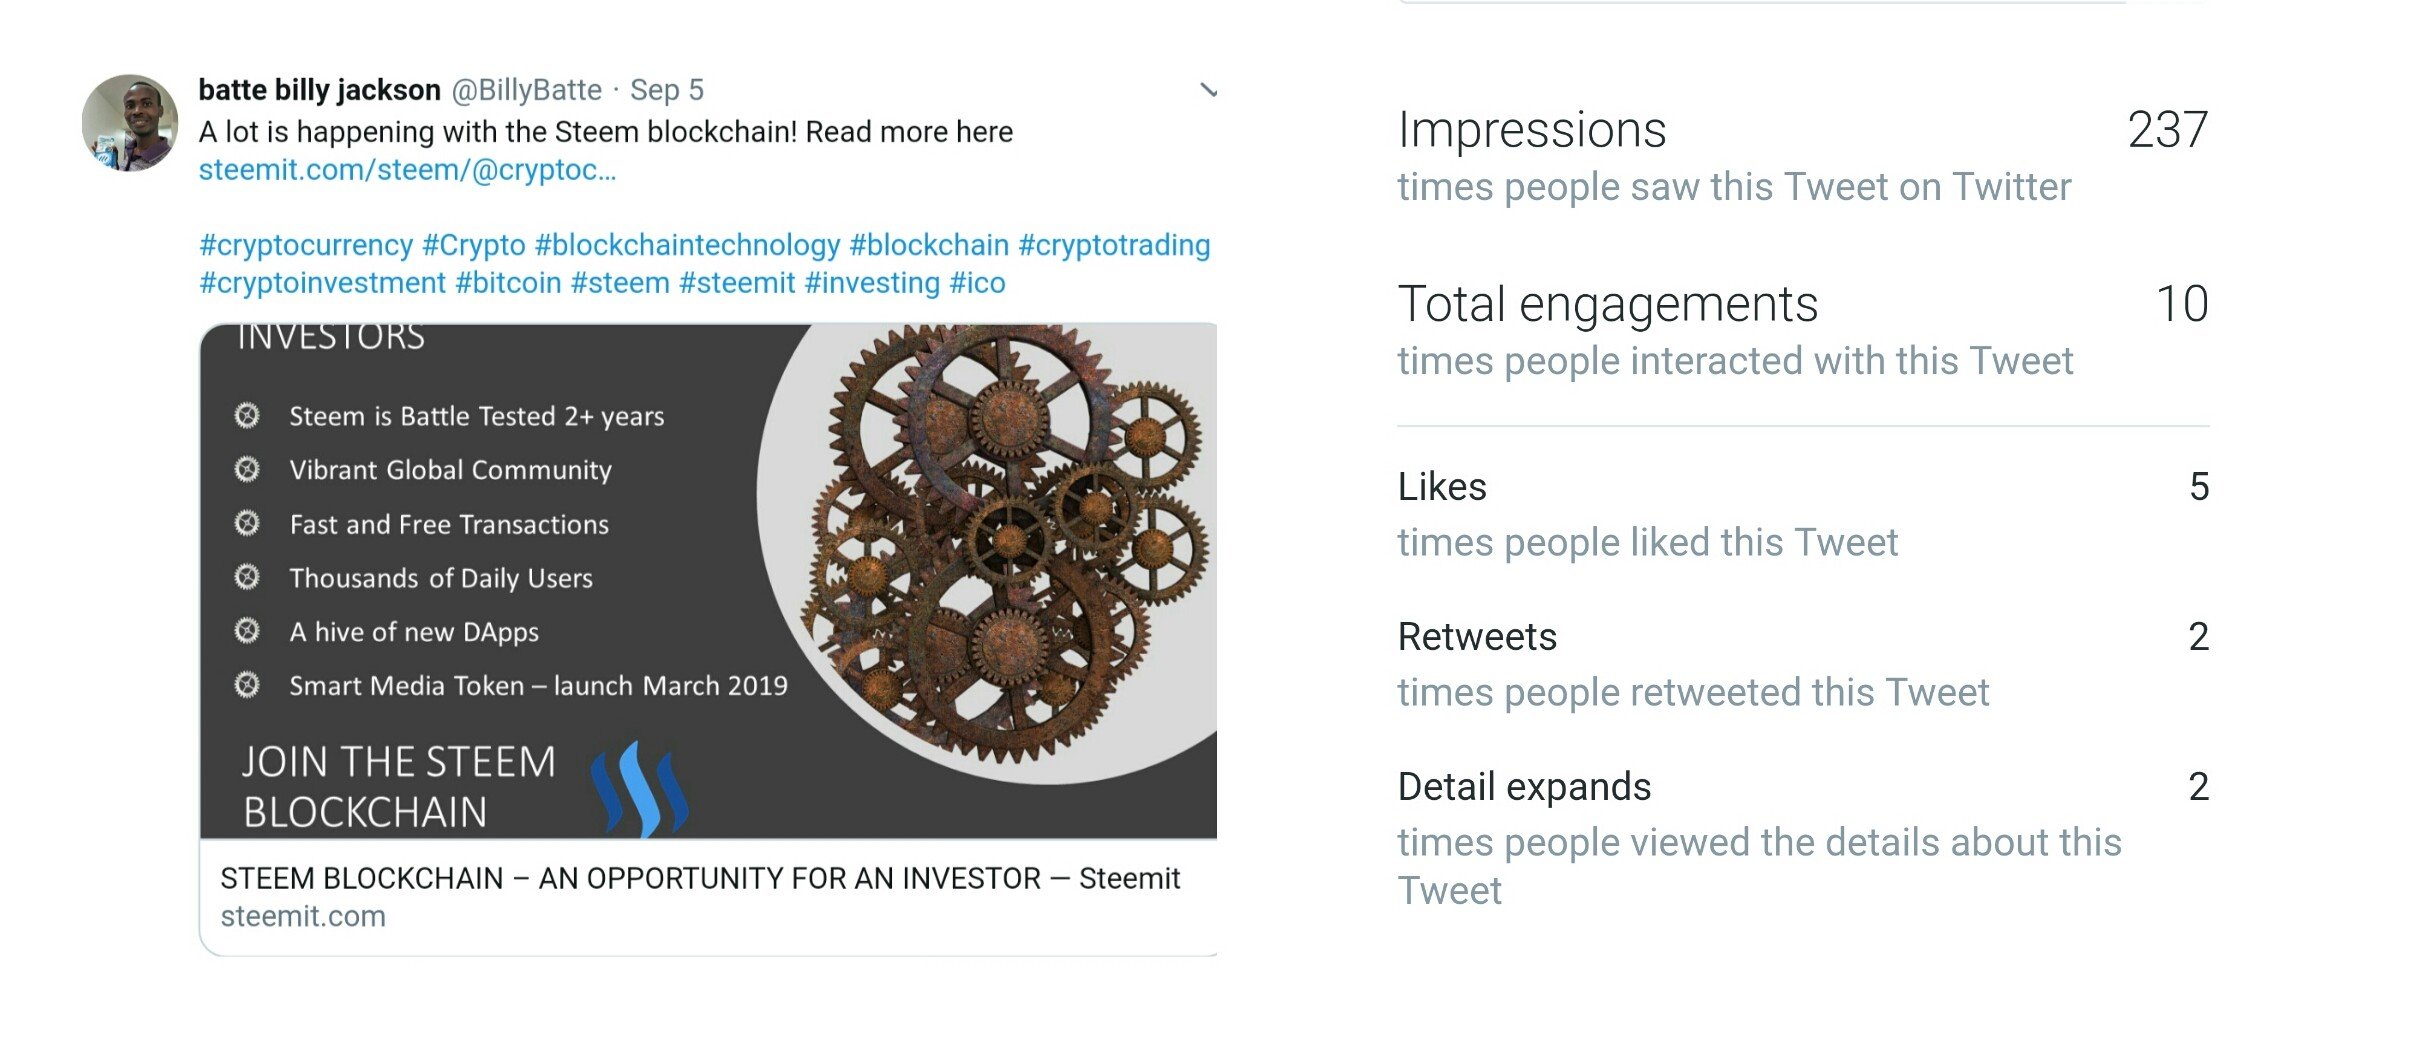
Task: Click the @BillyBatte handle
Action: coord(527,90)
